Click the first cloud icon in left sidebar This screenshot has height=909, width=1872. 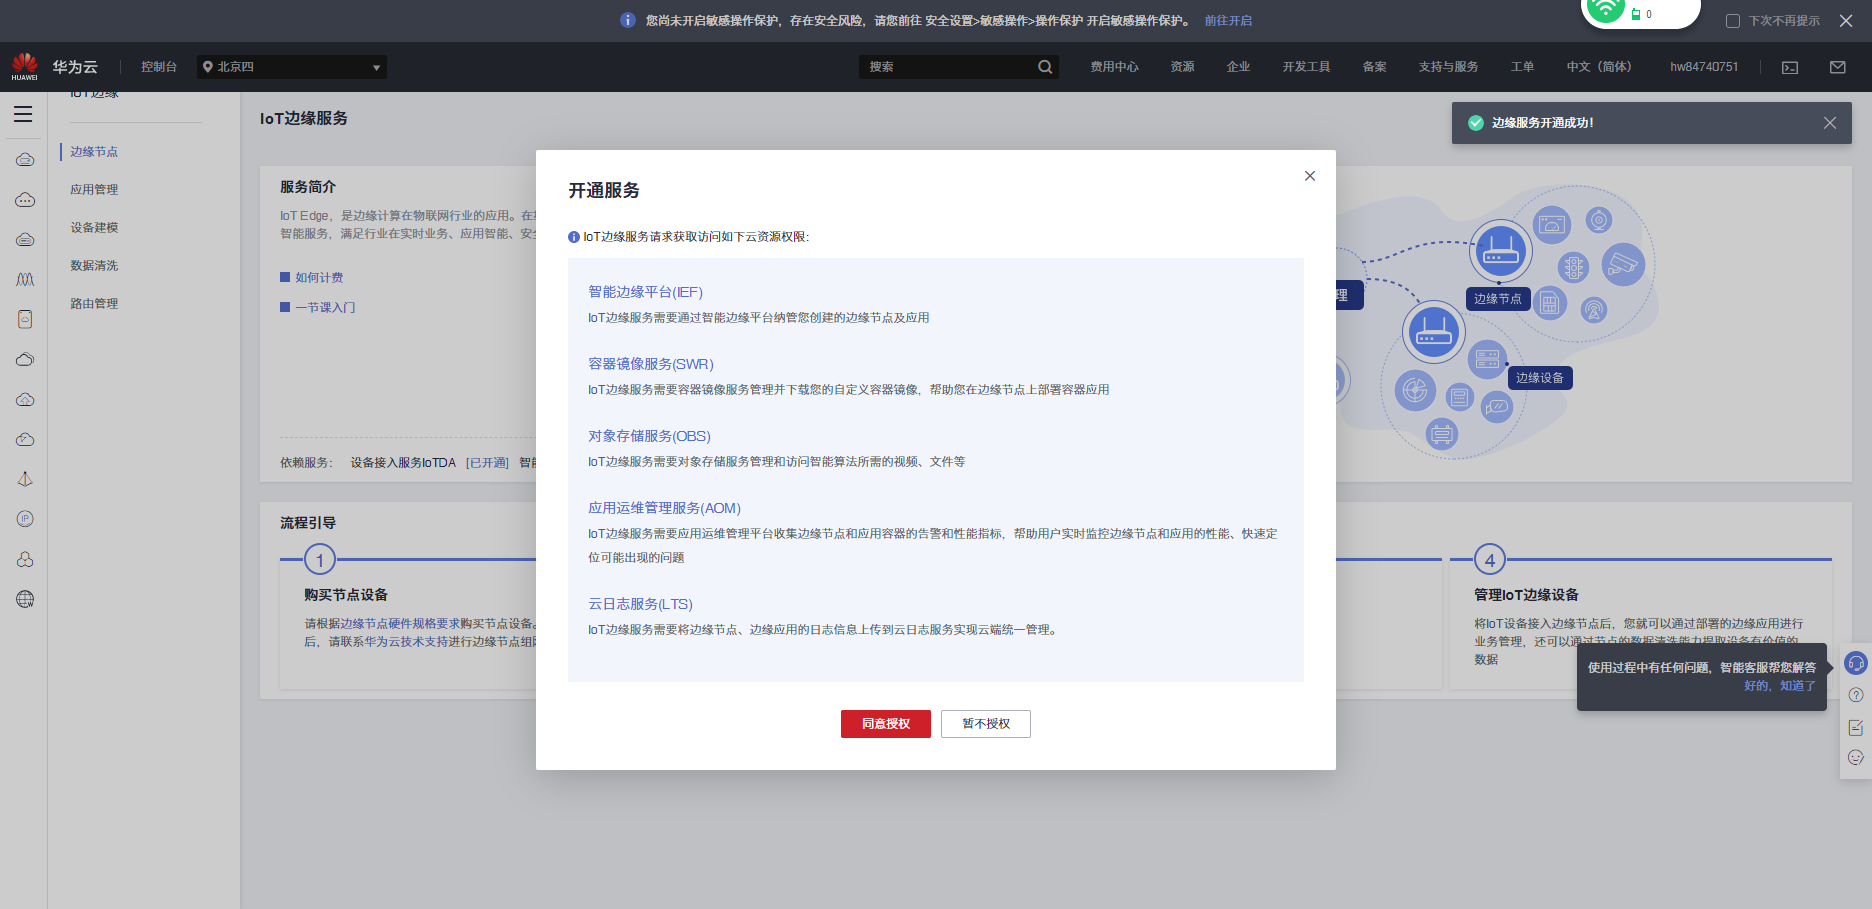pyautogui.click(x=25, y=159)
